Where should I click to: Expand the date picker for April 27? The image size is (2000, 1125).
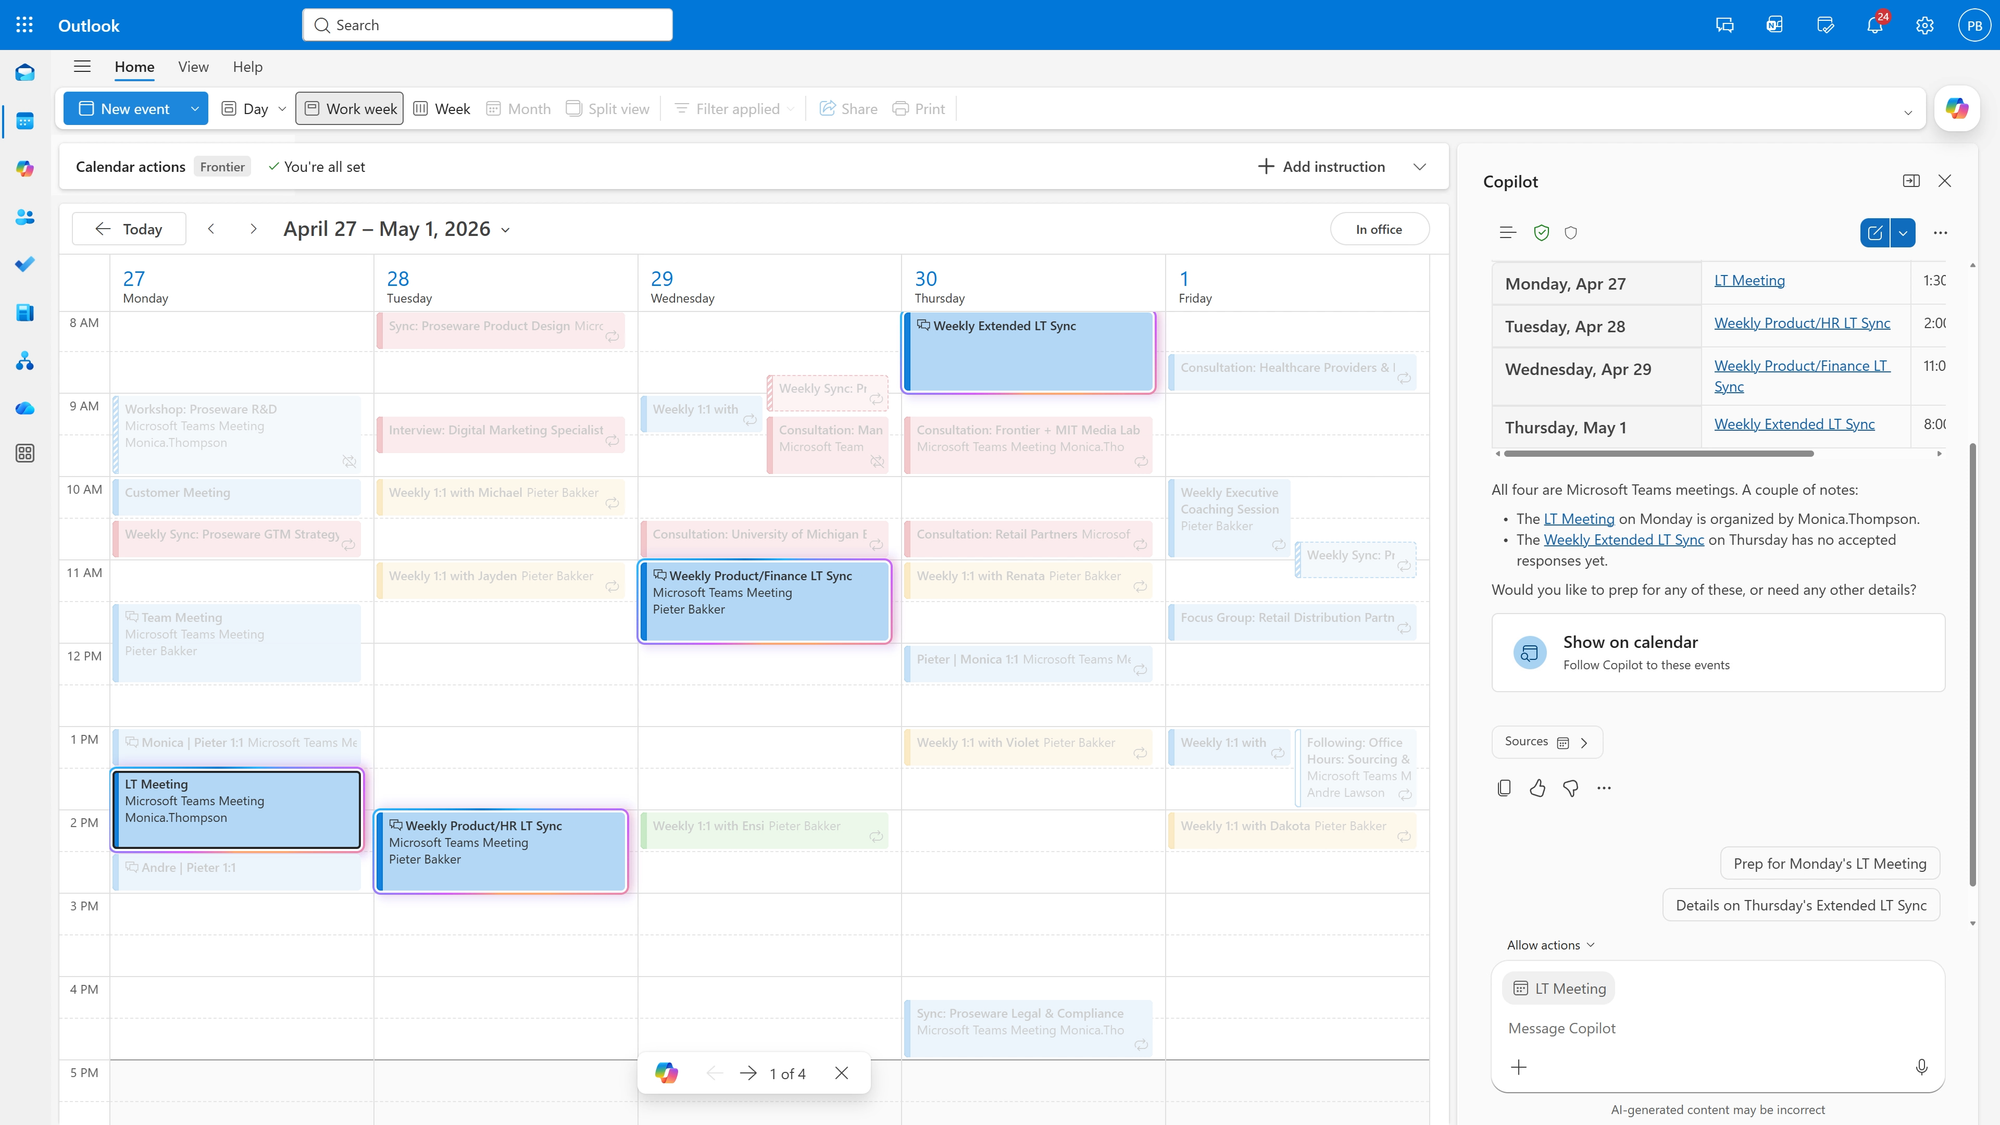click(x=507, y=229)
